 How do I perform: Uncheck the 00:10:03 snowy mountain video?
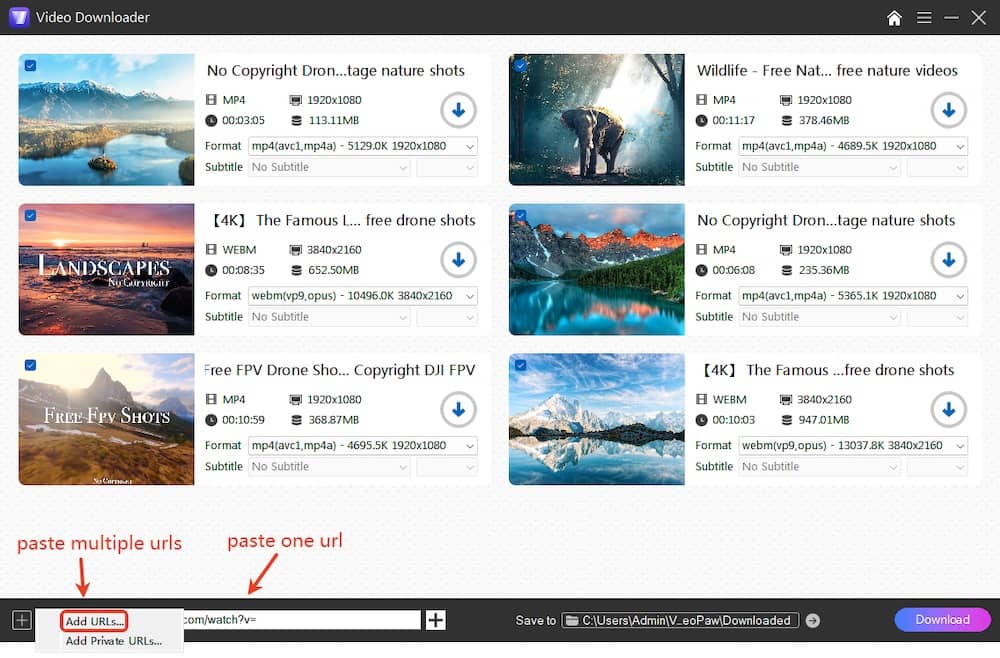[x=520, y=365]
